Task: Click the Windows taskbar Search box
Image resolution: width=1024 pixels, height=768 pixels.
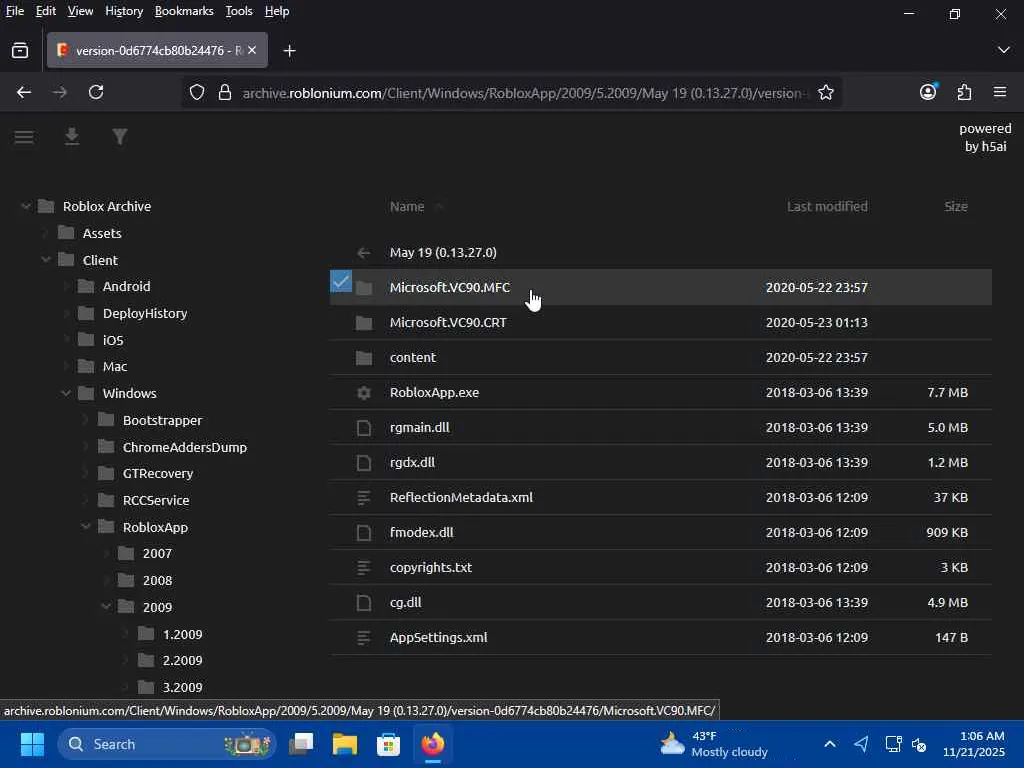Action: click(167, 744)
